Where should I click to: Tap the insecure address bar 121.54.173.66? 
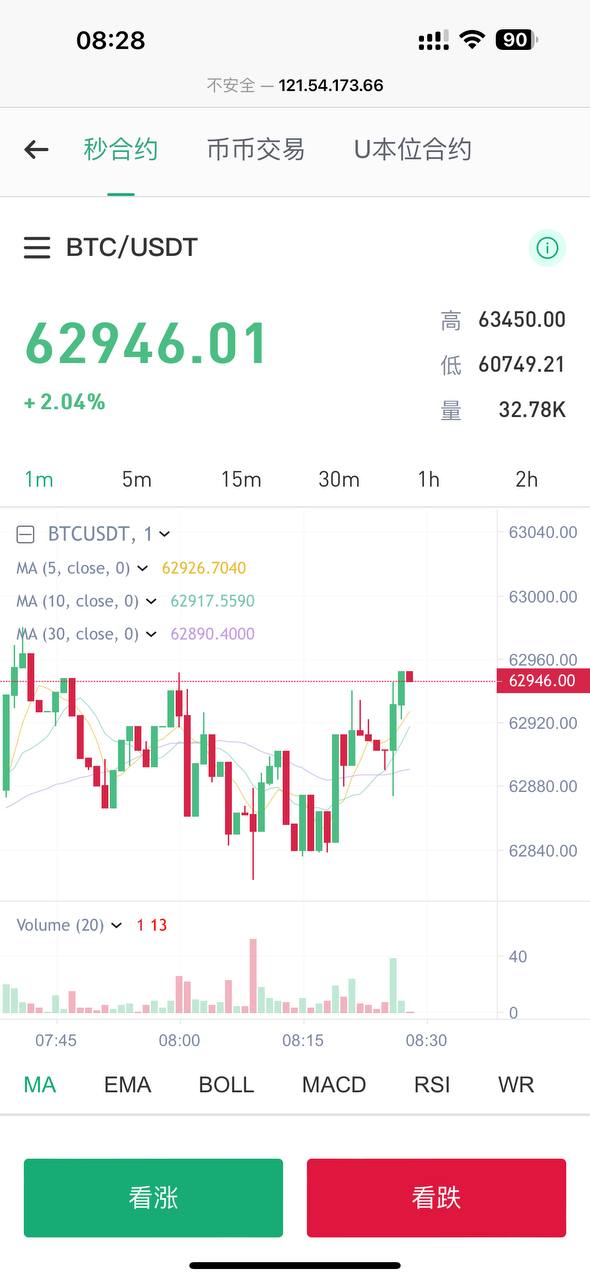295,85
